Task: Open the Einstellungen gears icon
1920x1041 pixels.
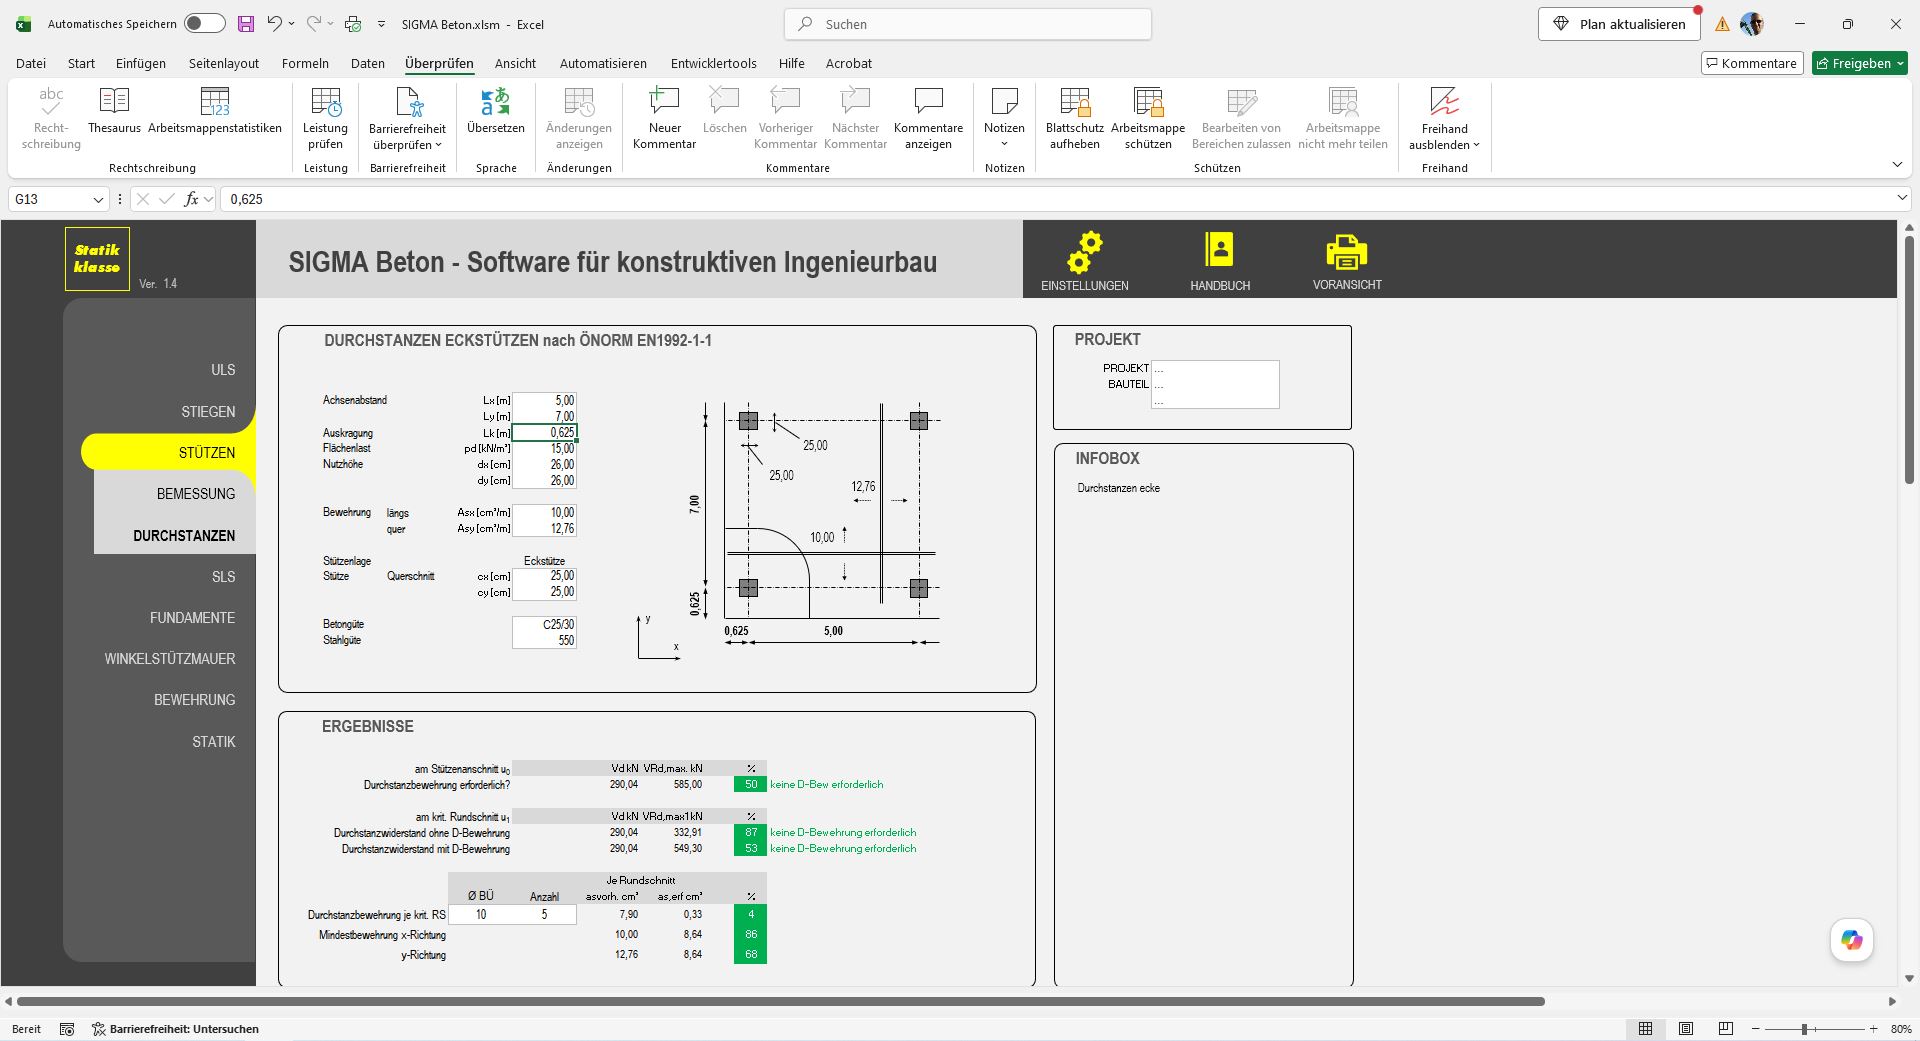Action: pos(1084,252)
